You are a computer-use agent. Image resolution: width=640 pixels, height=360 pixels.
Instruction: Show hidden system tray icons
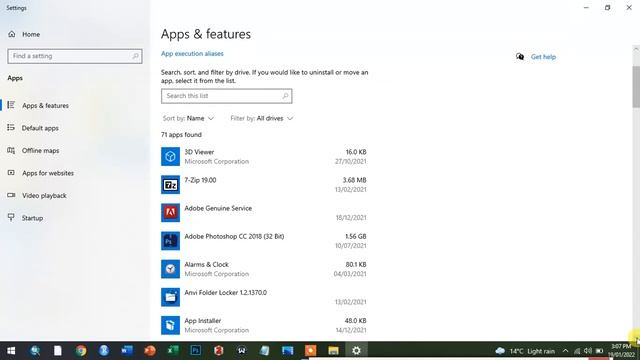tap(565, 351)
